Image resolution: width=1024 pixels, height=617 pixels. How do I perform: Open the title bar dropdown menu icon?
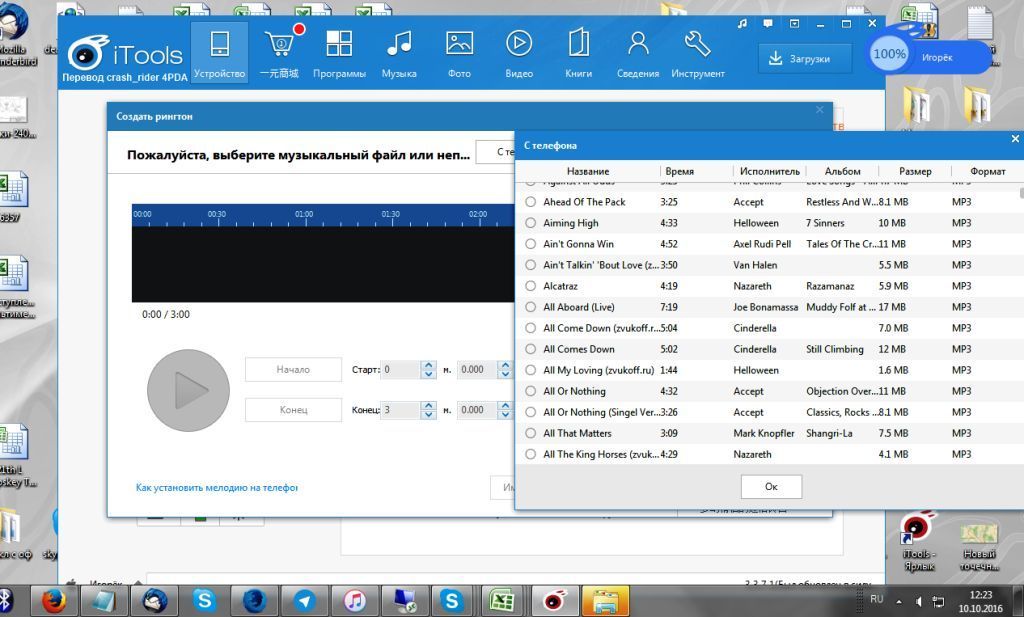pos(794,24)
